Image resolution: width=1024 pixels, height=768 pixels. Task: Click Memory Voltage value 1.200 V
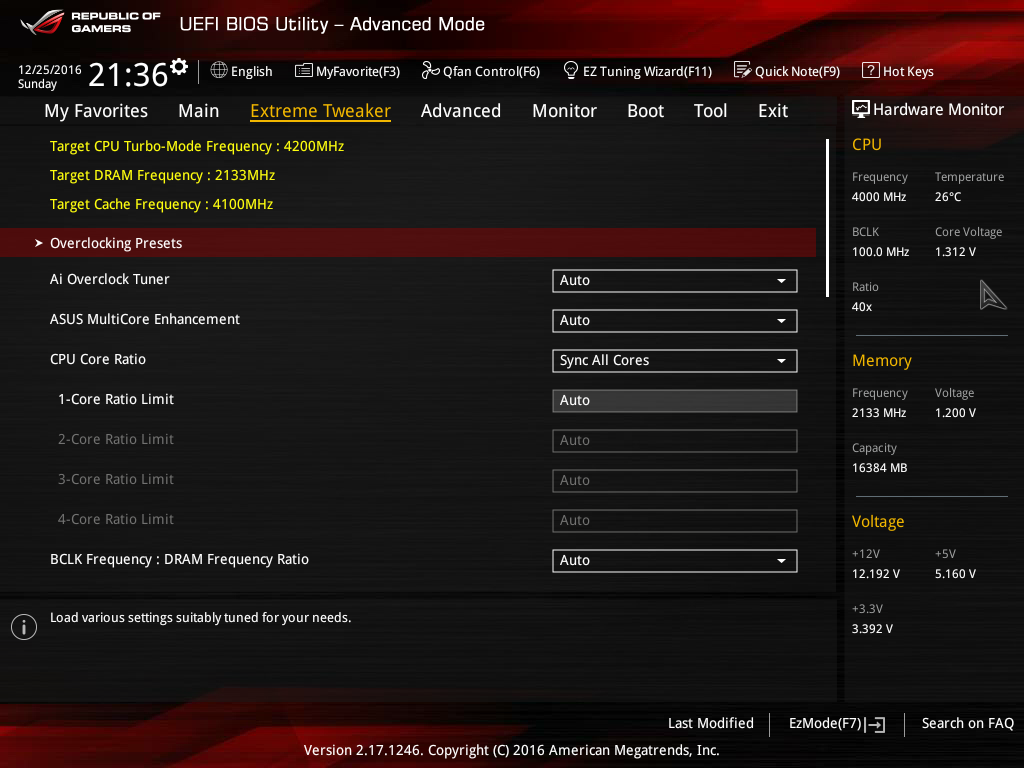[955, 413]
